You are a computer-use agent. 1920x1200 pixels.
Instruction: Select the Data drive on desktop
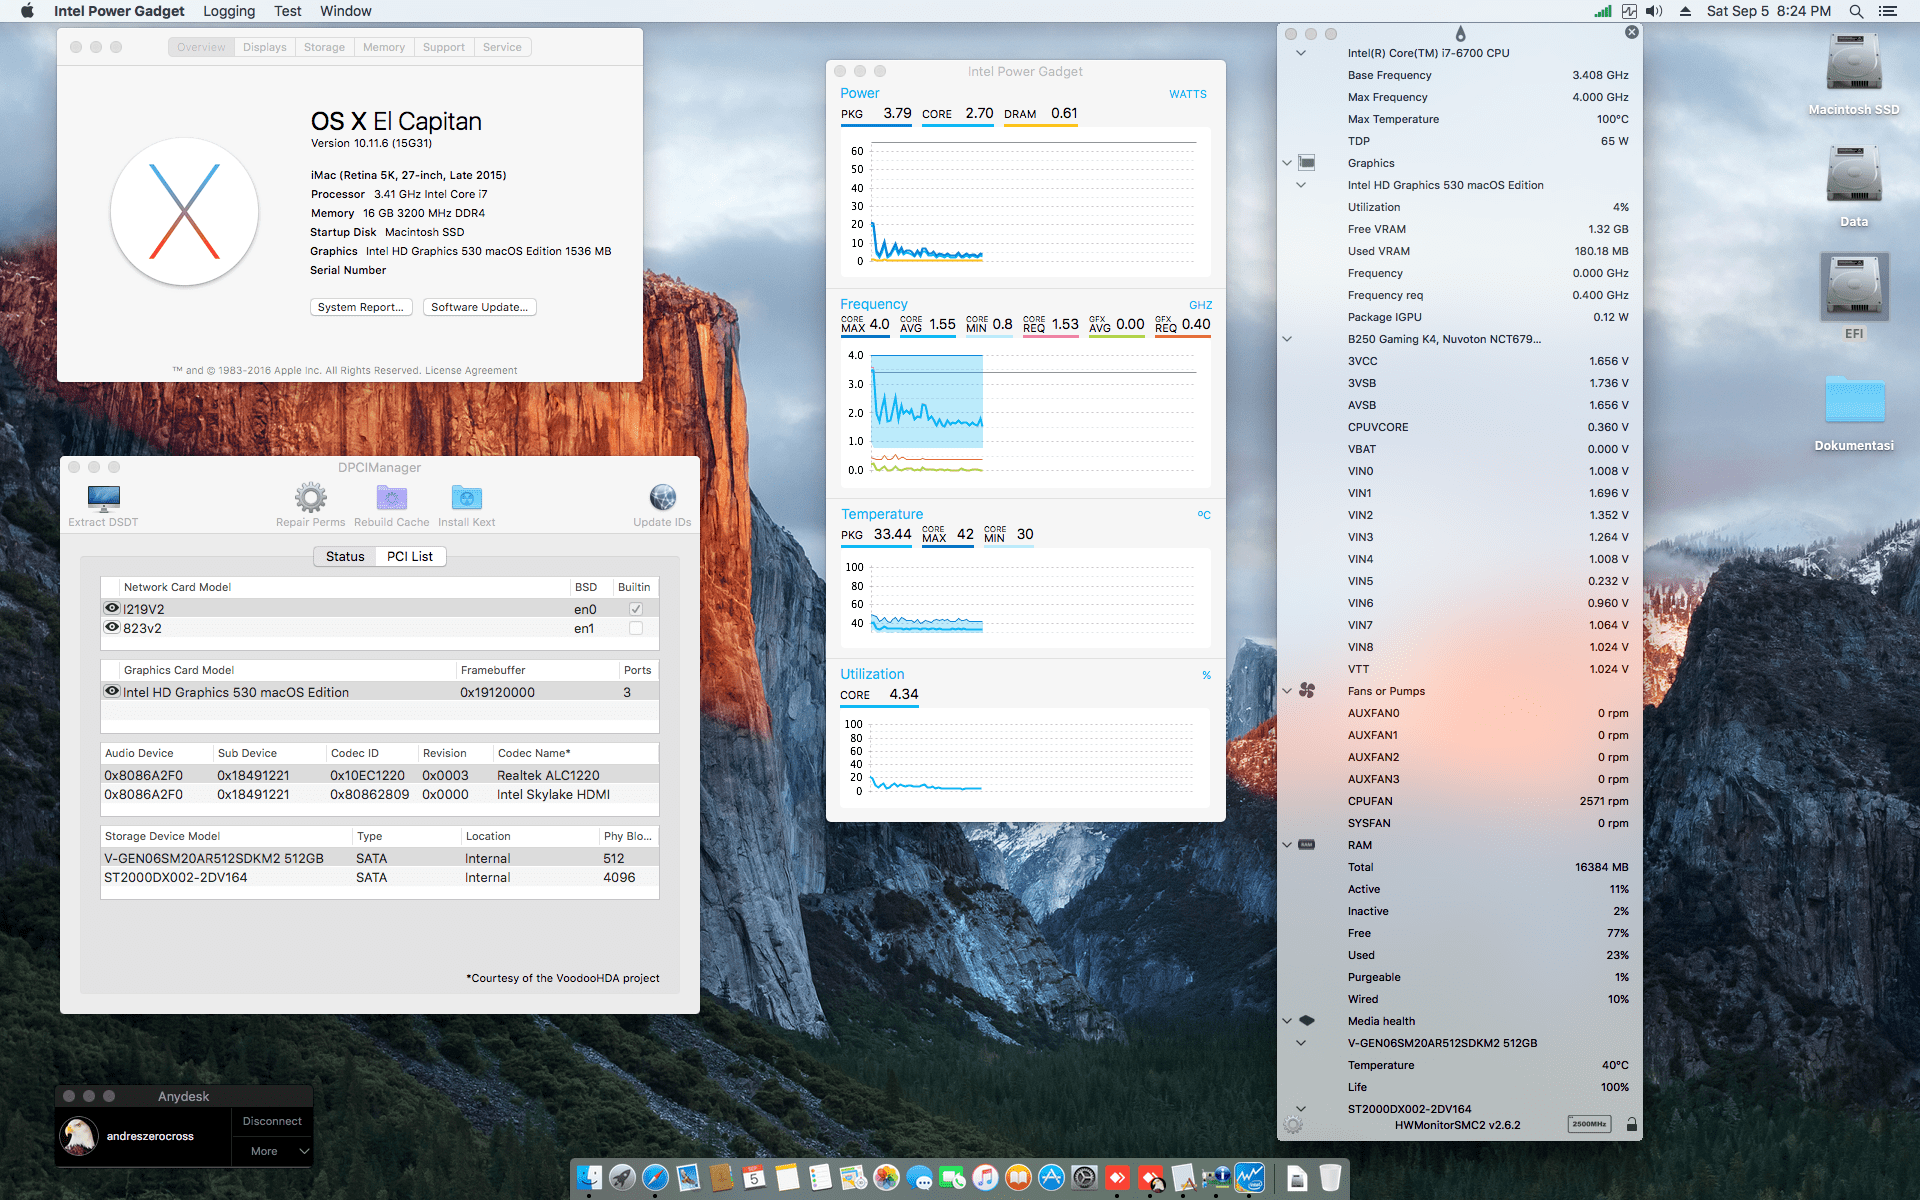point(1854,176)
